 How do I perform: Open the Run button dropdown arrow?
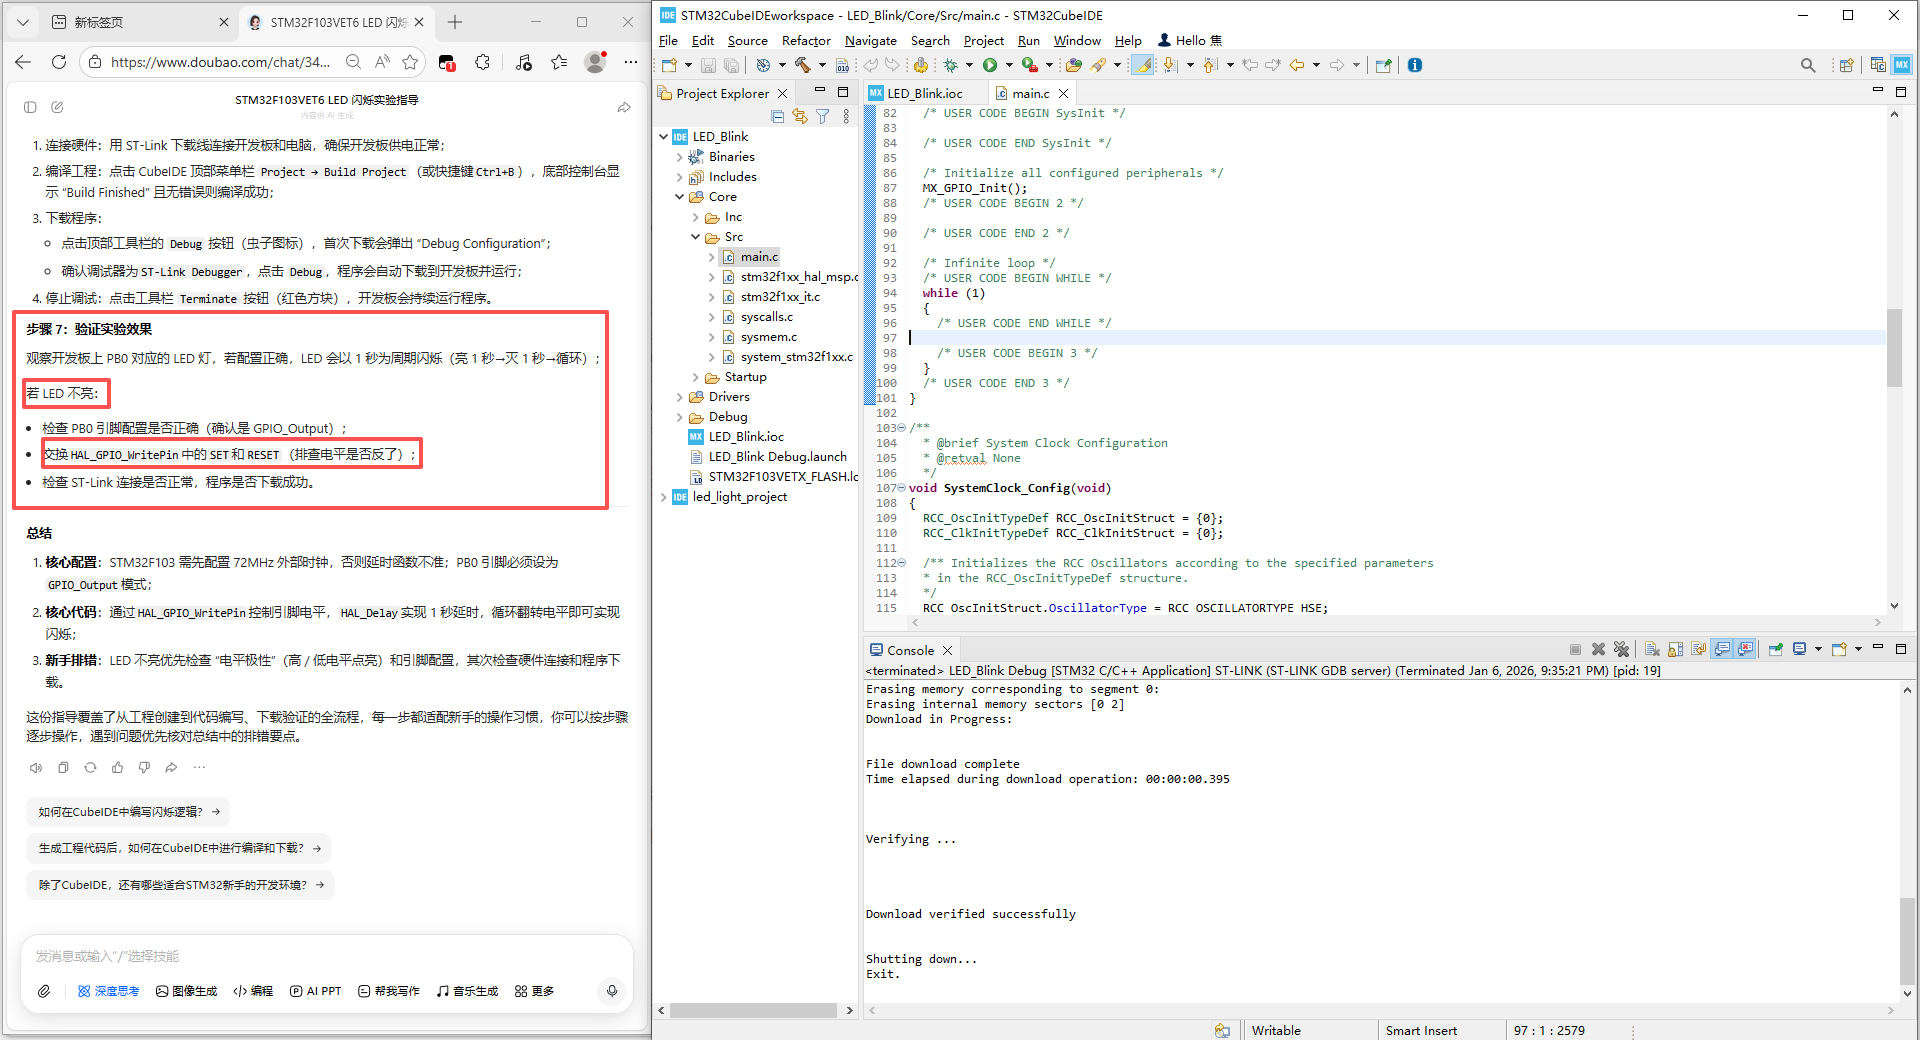[1009, 65]
